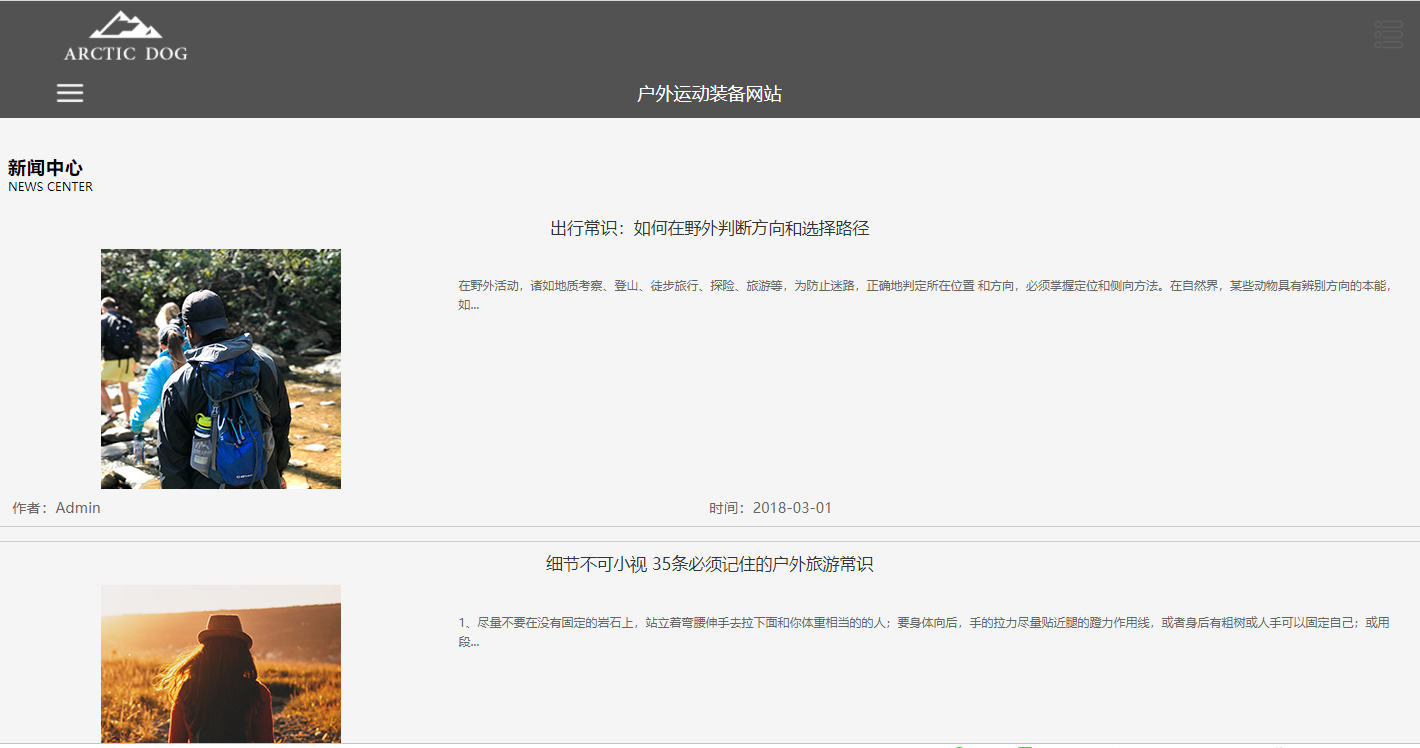1420x748 pixels.
Task: Open article 细节不可小视 35条必须记住的户外旅游常识
Action: tap(709, 565)
